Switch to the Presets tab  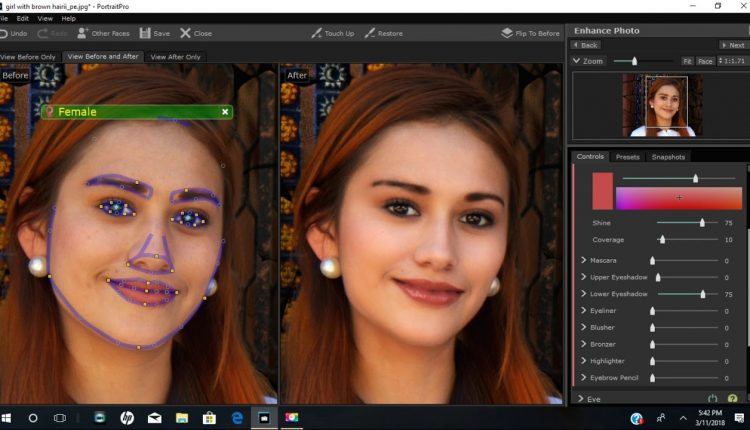pos(628,157)
